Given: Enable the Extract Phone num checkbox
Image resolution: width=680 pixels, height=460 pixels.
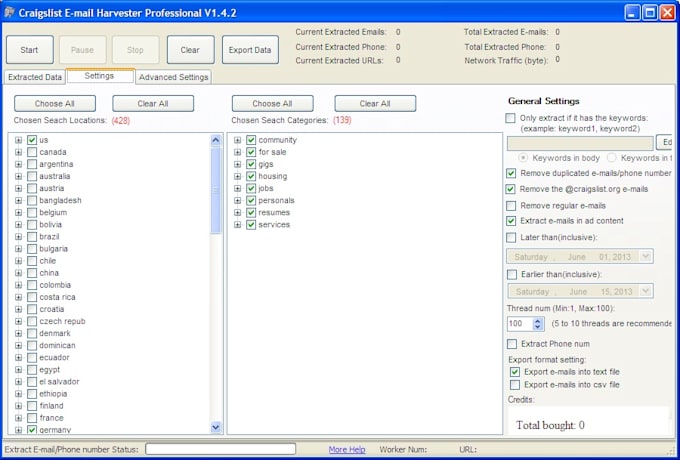Looking at the screenshot, I should point(512,344).
